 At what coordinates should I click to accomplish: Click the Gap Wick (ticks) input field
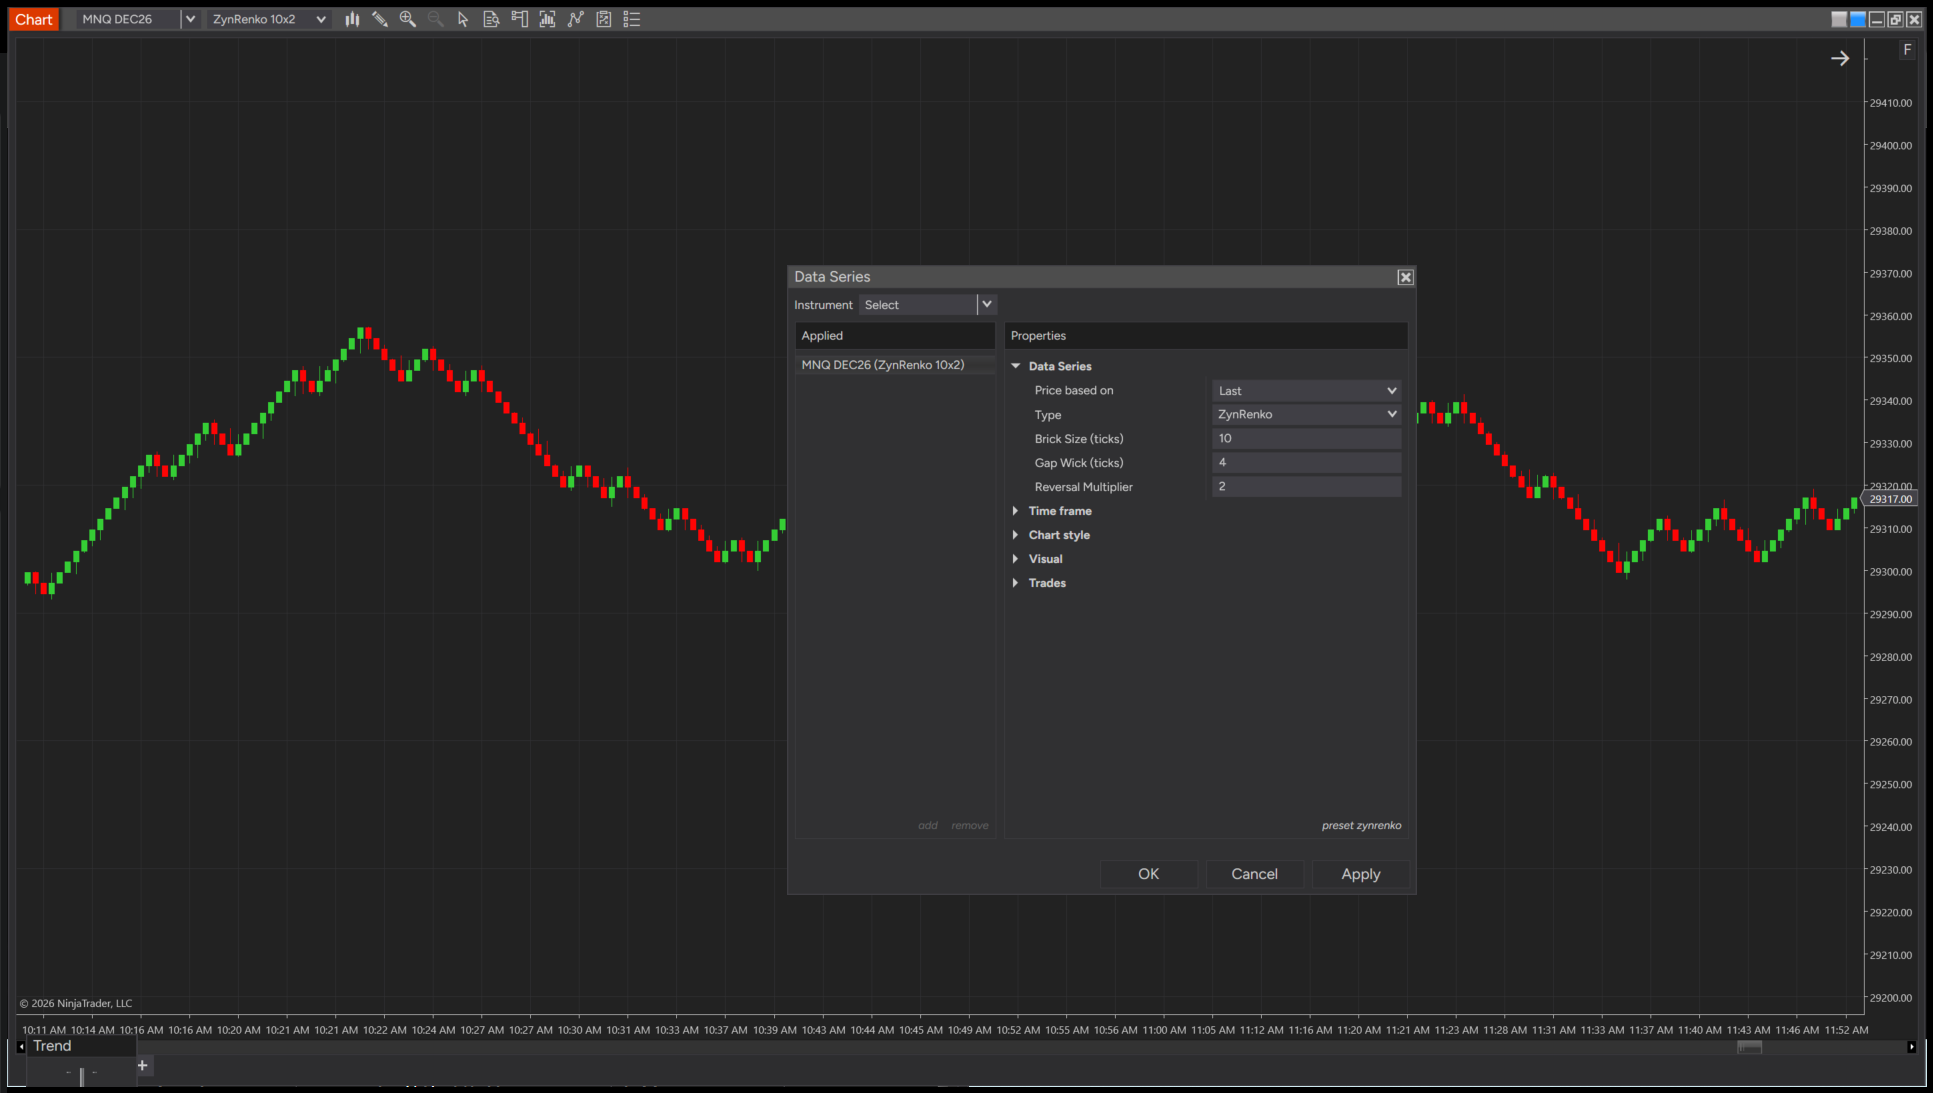1306,462
